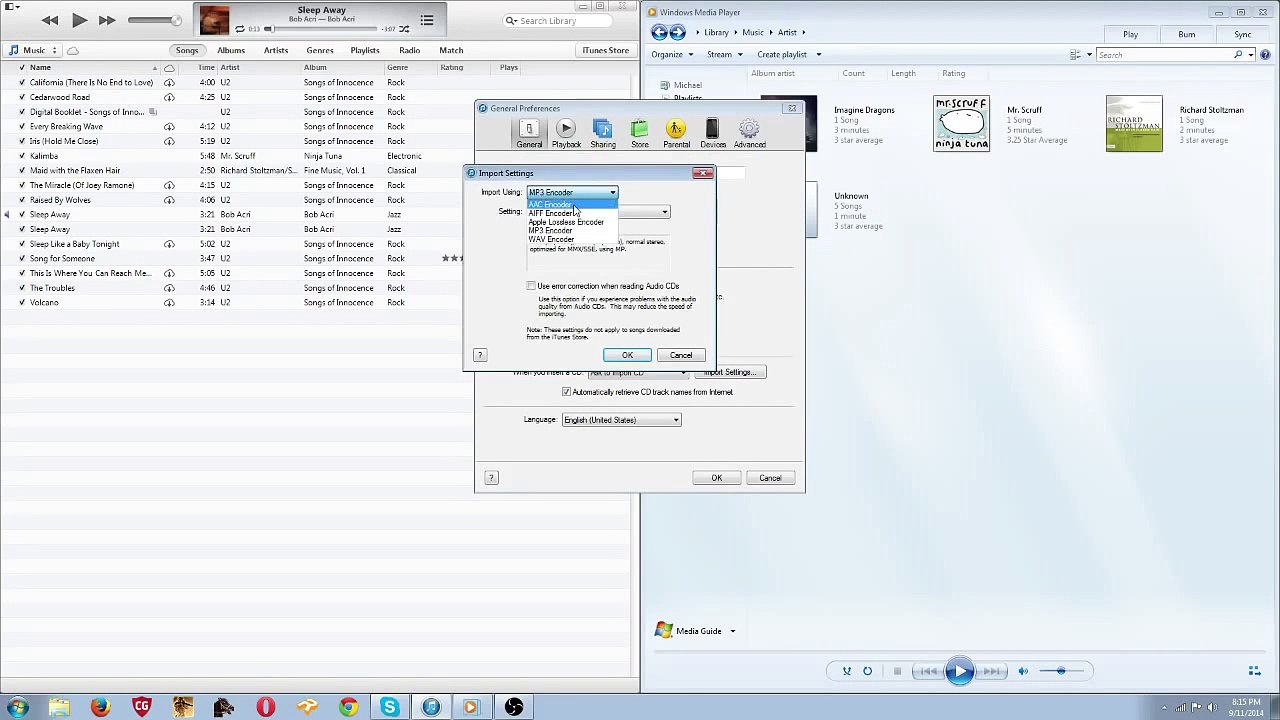Click the iTunes play button

pyautogui.click(x=79, y=20)
